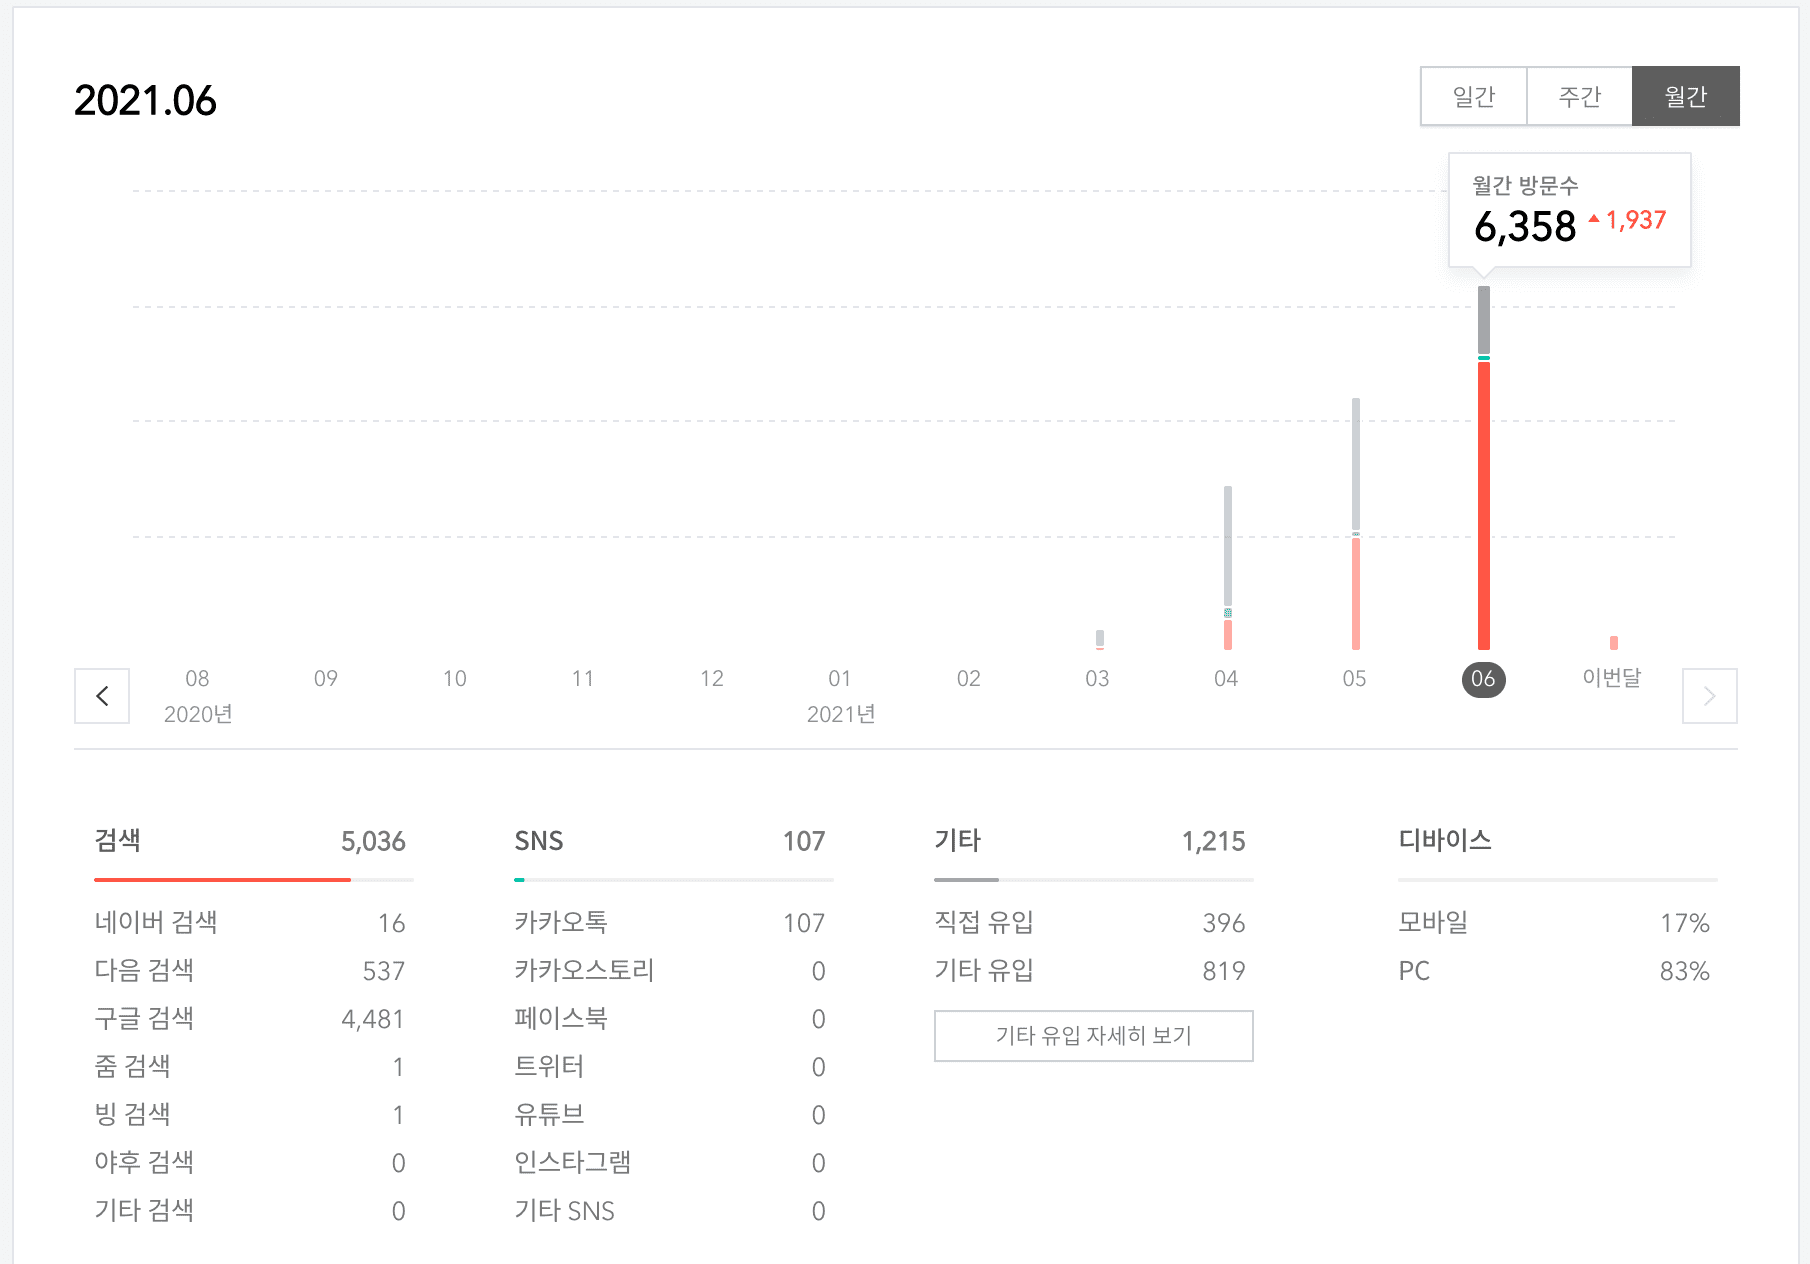Screen dimensions: 1810x1264
Task: Click the April bar in chart
Action: coord(1228,568)
